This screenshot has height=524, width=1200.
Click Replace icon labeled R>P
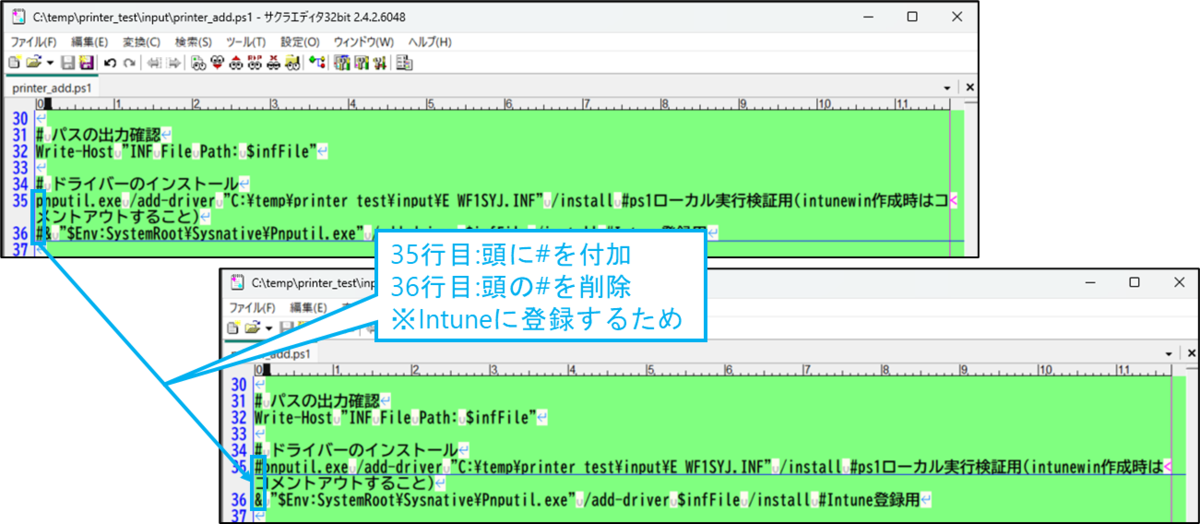[255, 63]
